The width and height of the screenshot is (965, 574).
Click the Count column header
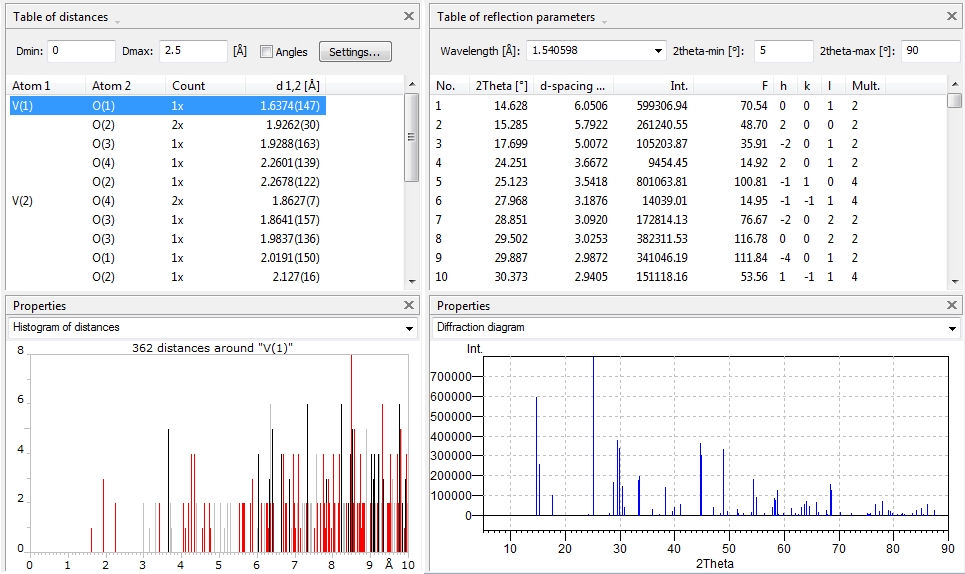pyautogui.click(x=189, y=86)
